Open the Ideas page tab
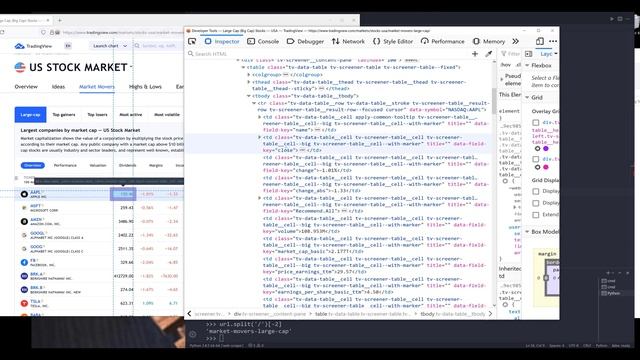640x360 pixels. point(58,87)
